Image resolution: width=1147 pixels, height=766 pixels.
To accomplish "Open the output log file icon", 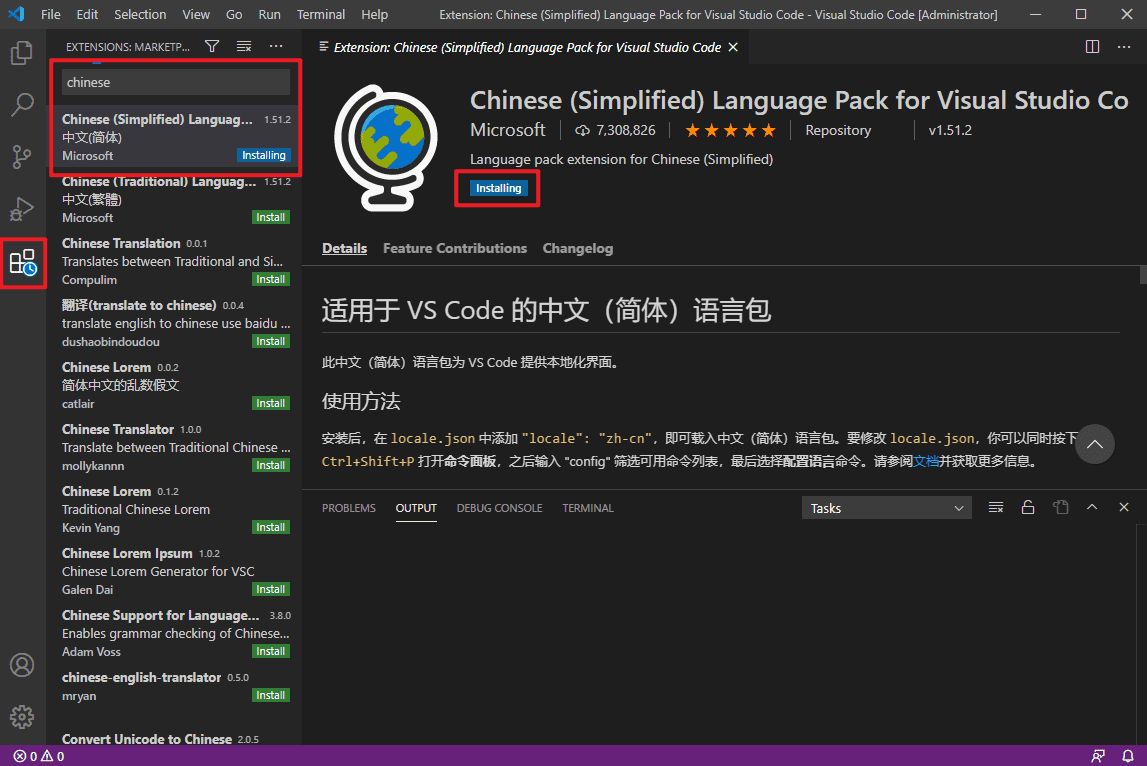I will click(x=1061, y=508).
